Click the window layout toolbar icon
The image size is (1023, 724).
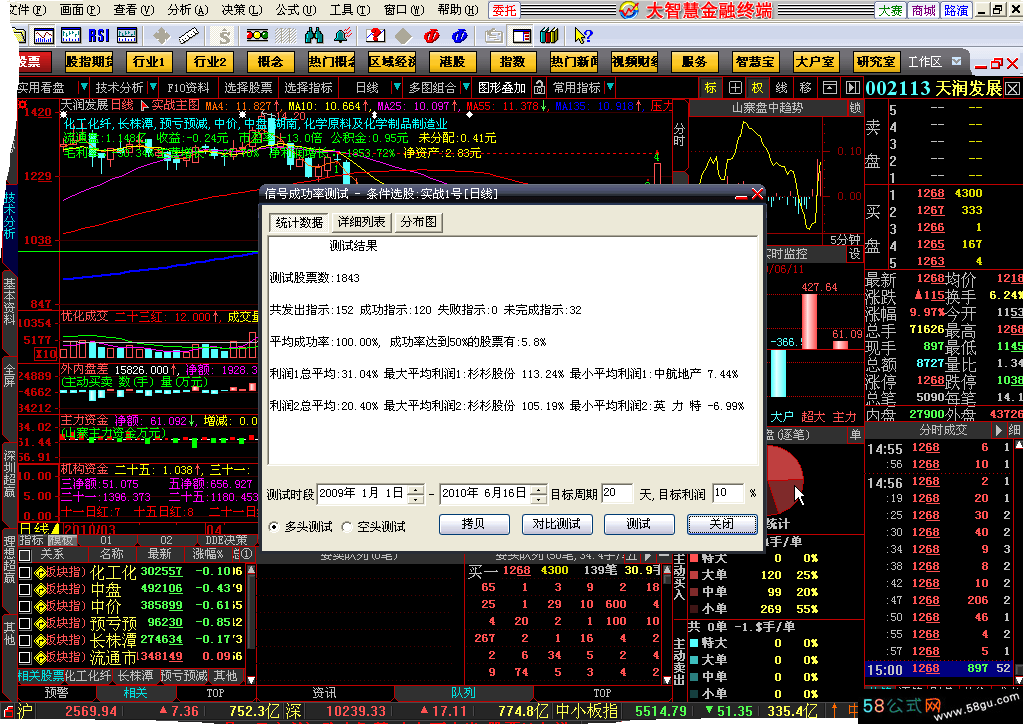pos(522,36)
